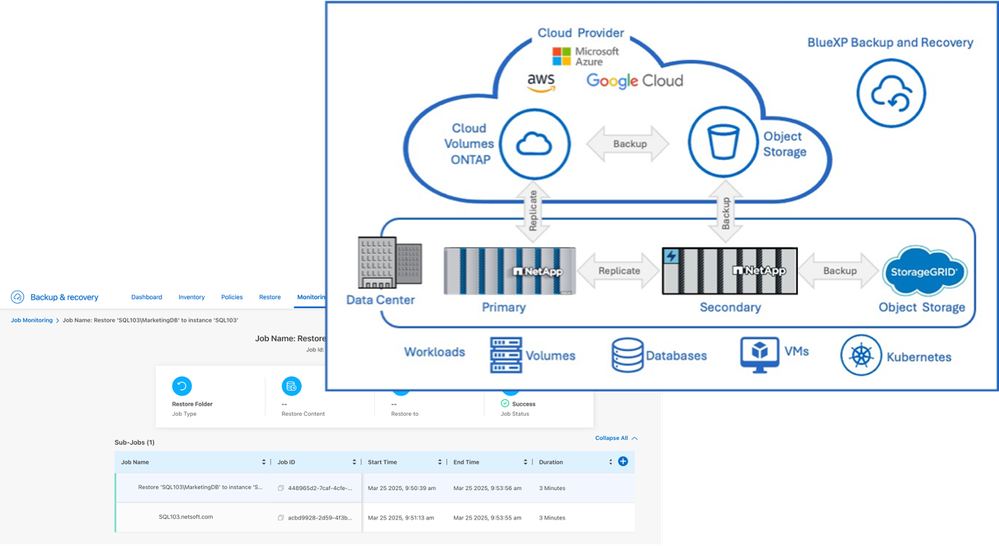The height and width of the screenshot is (546, 999).
Task: Click the Secondary NetApp storage image
Action: [x=729, y=271]
